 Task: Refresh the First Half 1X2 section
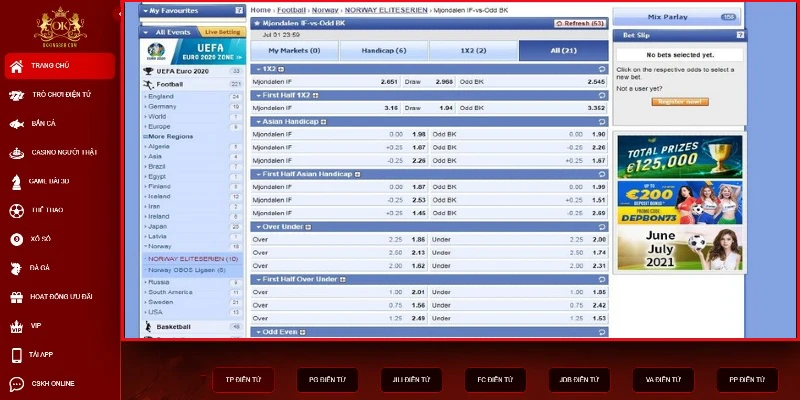coord(602,95)
